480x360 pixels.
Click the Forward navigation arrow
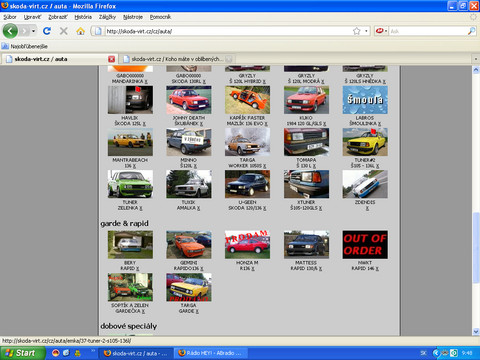click(x=24, y=31)
